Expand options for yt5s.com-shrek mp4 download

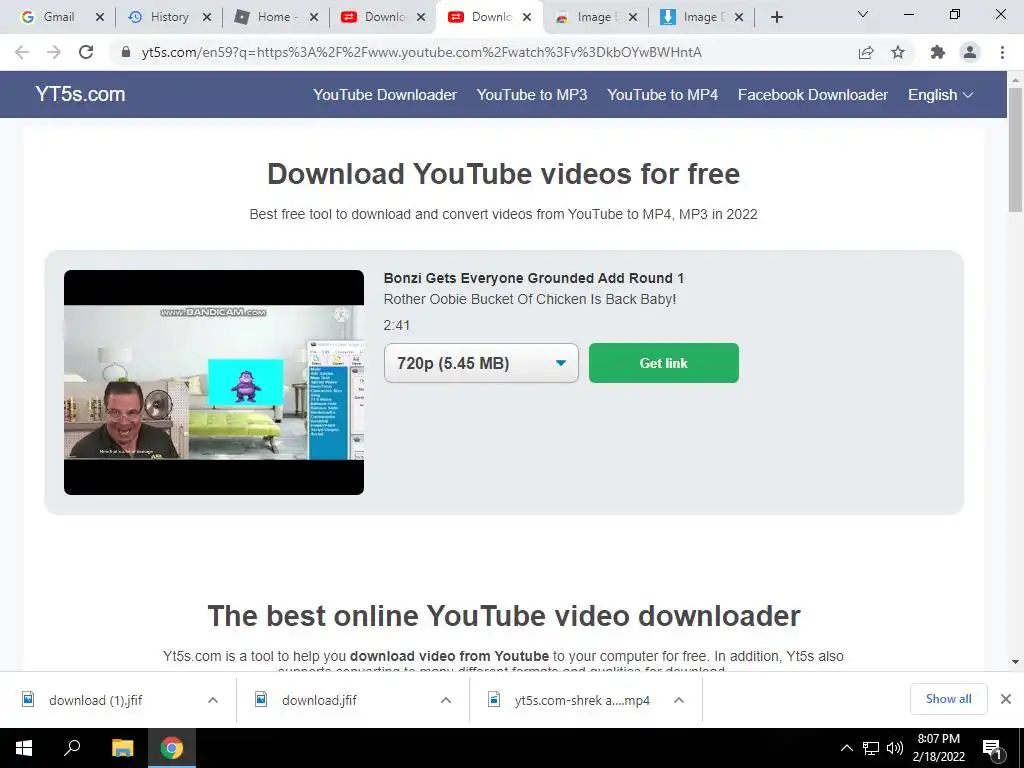(679, 700)
